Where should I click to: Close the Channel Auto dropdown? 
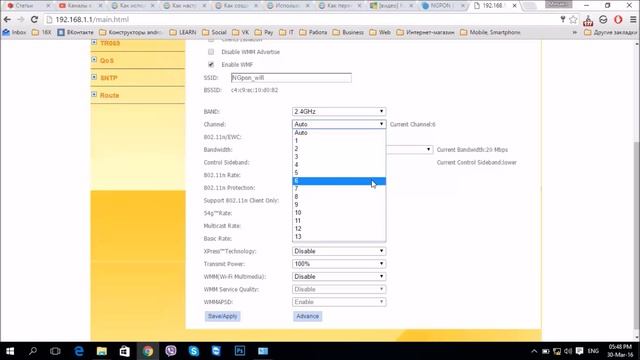click(339, 124)
